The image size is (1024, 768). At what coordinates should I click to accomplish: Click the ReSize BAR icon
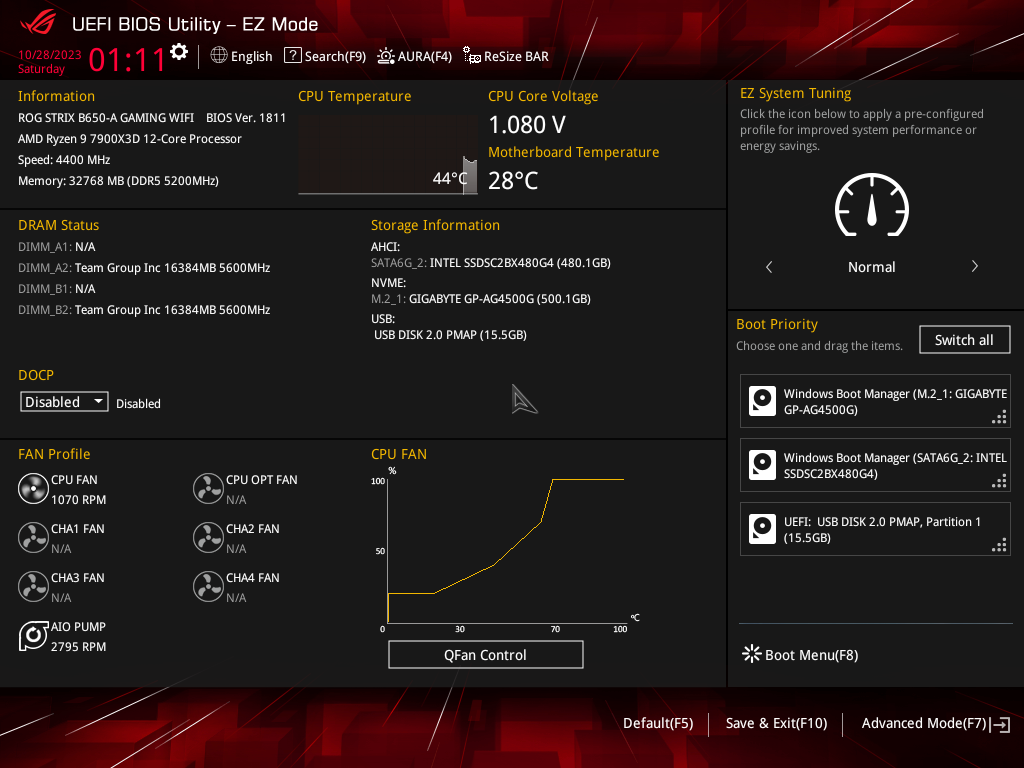point(472,56)
